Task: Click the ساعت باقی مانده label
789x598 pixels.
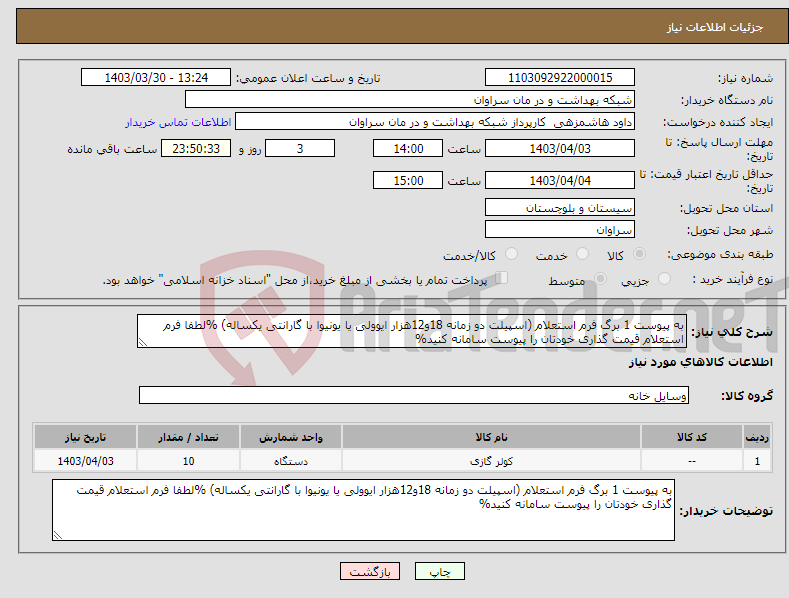Action: point(112,149)
